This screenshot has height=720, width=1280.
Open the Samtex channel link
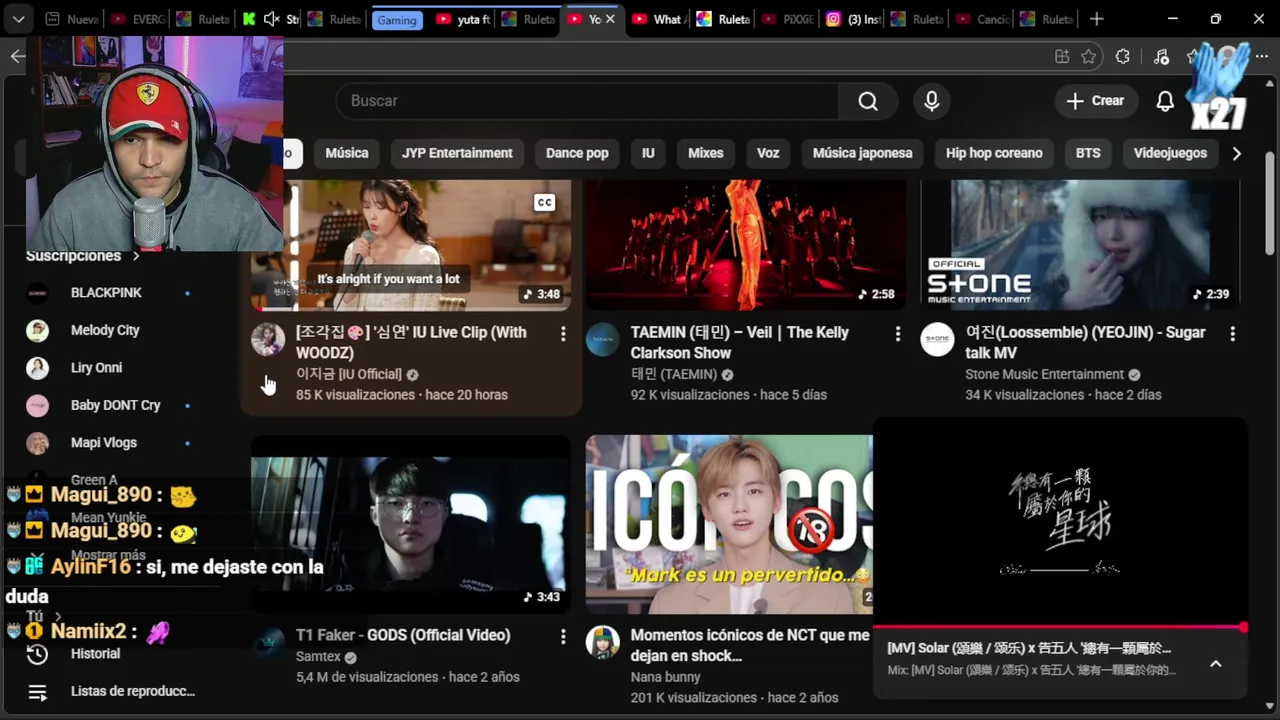[319, 657]
